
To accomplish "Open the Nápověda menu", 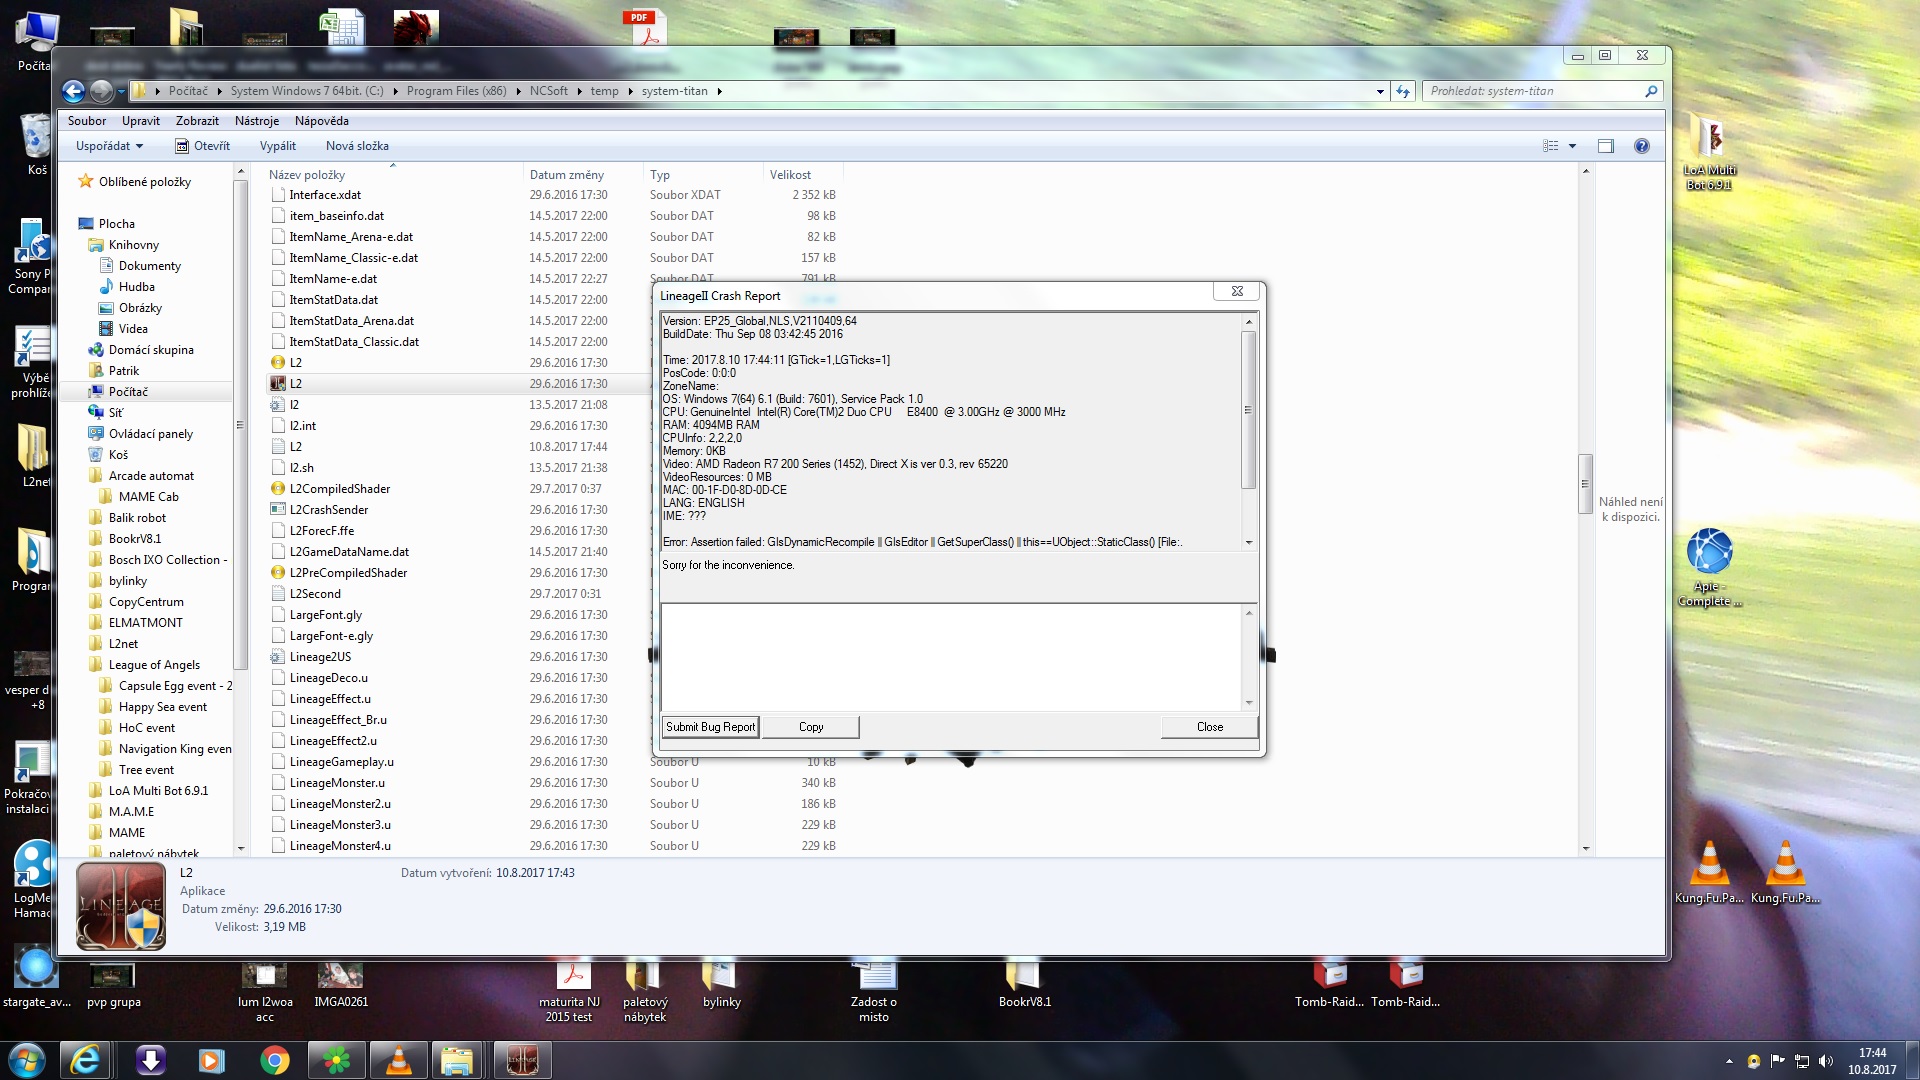I will coord(322,121).
